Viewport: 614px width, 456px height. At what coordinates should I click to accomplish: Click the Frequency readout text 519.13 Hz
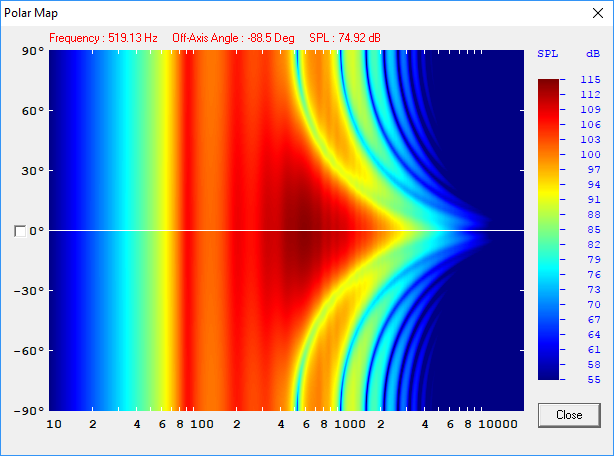(103, 38)
